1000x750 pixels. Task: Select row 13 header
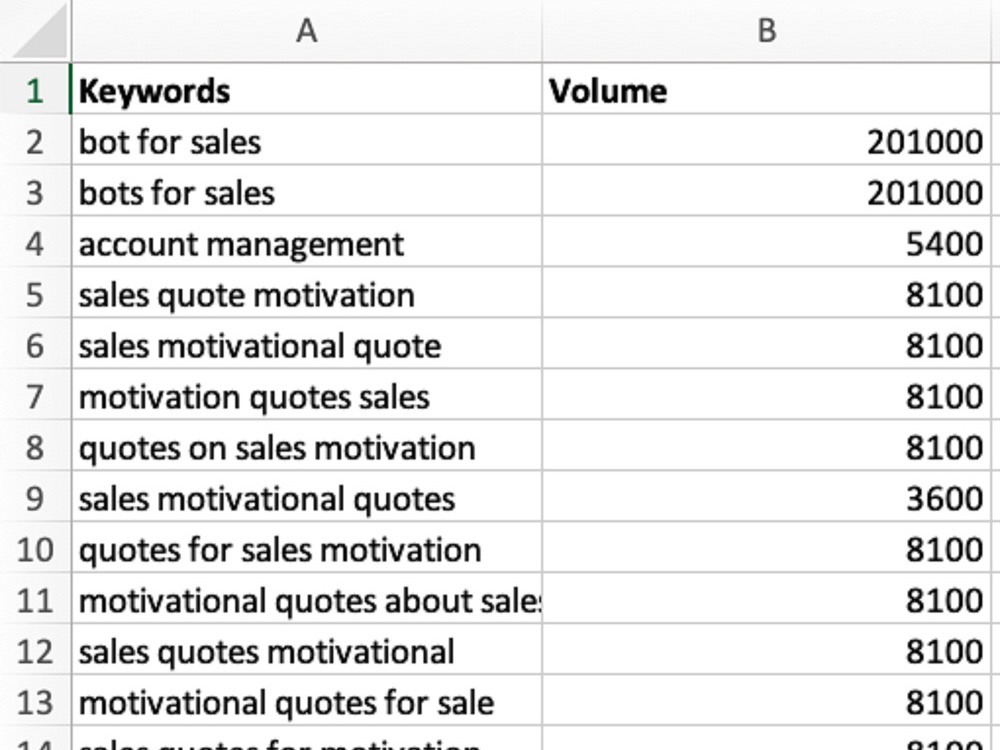(35, 702)
